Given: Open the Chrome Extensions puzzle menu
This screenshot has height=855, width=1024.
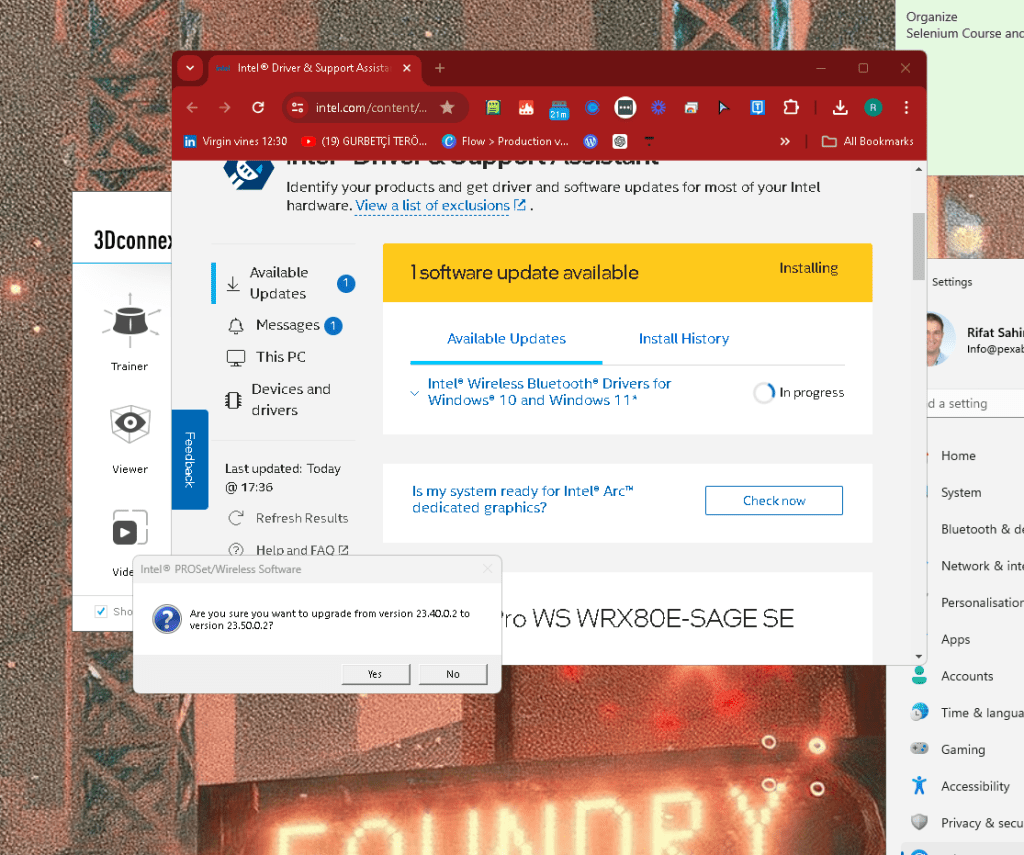Looking at the screenshot, I should [x=791, y=107].
